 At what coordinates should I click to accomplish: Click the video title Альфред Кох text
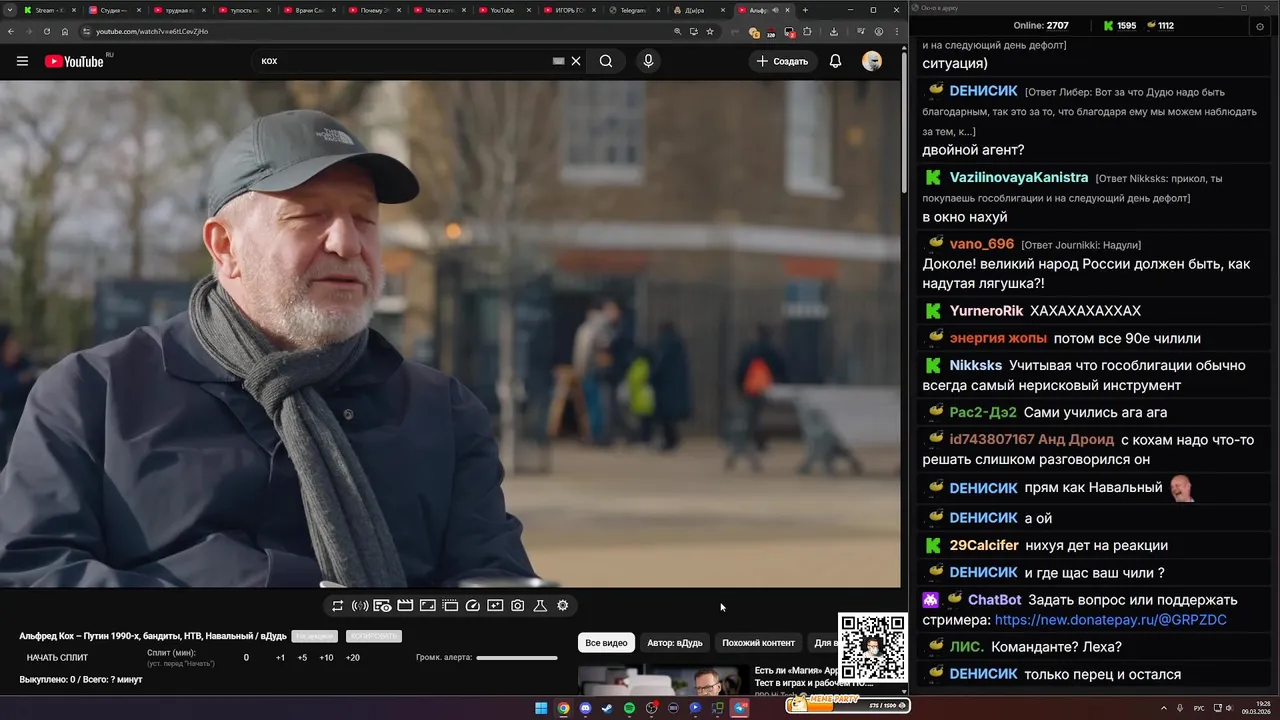click(x=153, y=636)
